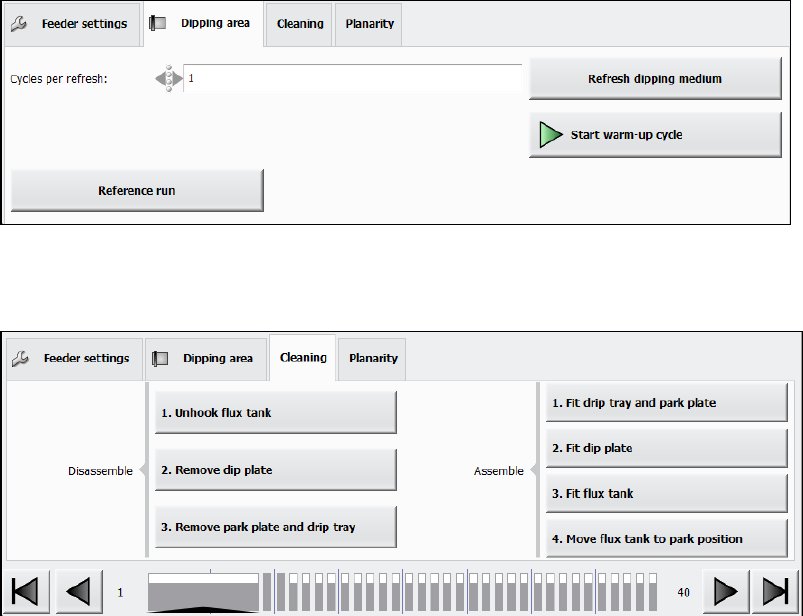Choose Remove dip plate step
Viewport: 803px width, 616px height.
275,470
